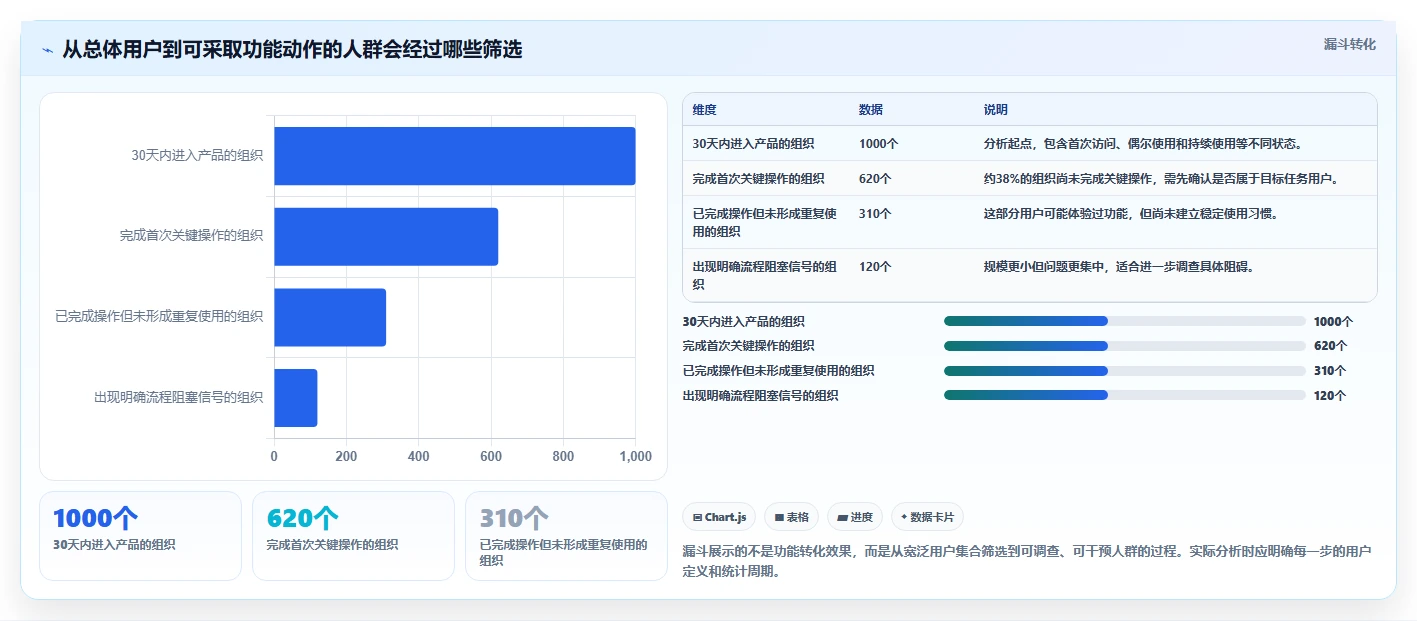Click the 120个 value beside the progress bar
1417x621 pixels.
coord(1331,396)
